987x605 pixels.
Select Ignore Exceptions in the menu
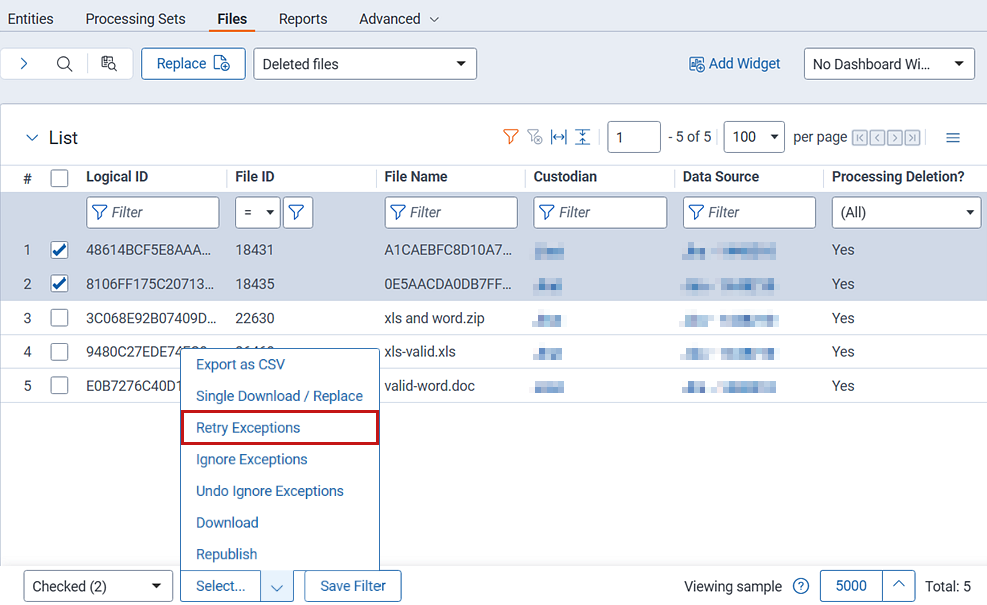click(252, 460)
